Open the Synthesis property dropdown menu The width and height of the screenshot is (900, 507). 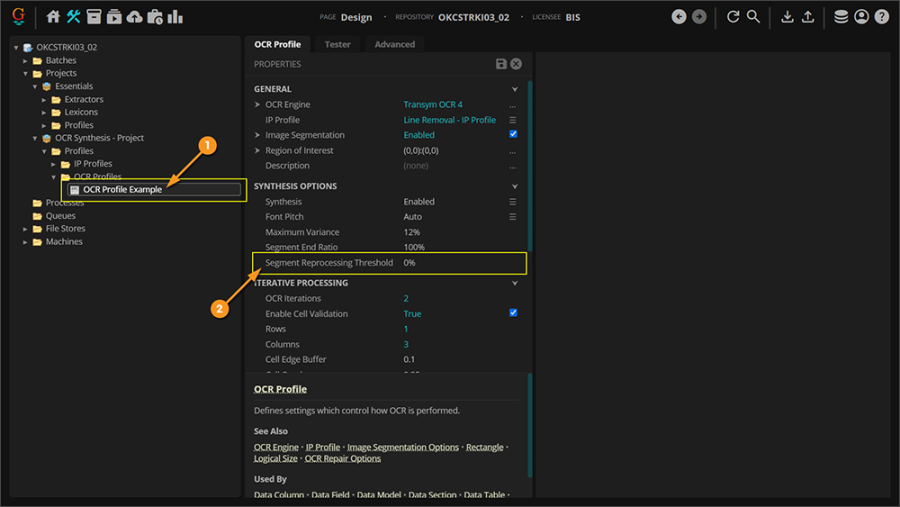point(513,202)
